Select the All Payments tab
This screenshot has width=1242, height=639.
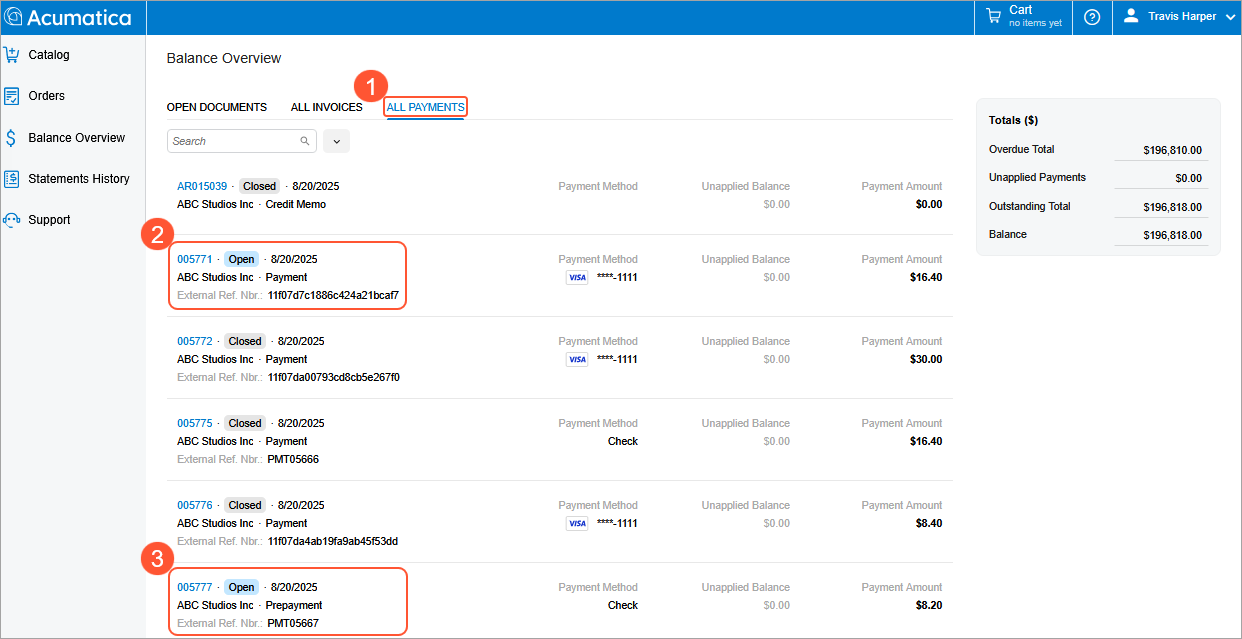click(425, 107)
